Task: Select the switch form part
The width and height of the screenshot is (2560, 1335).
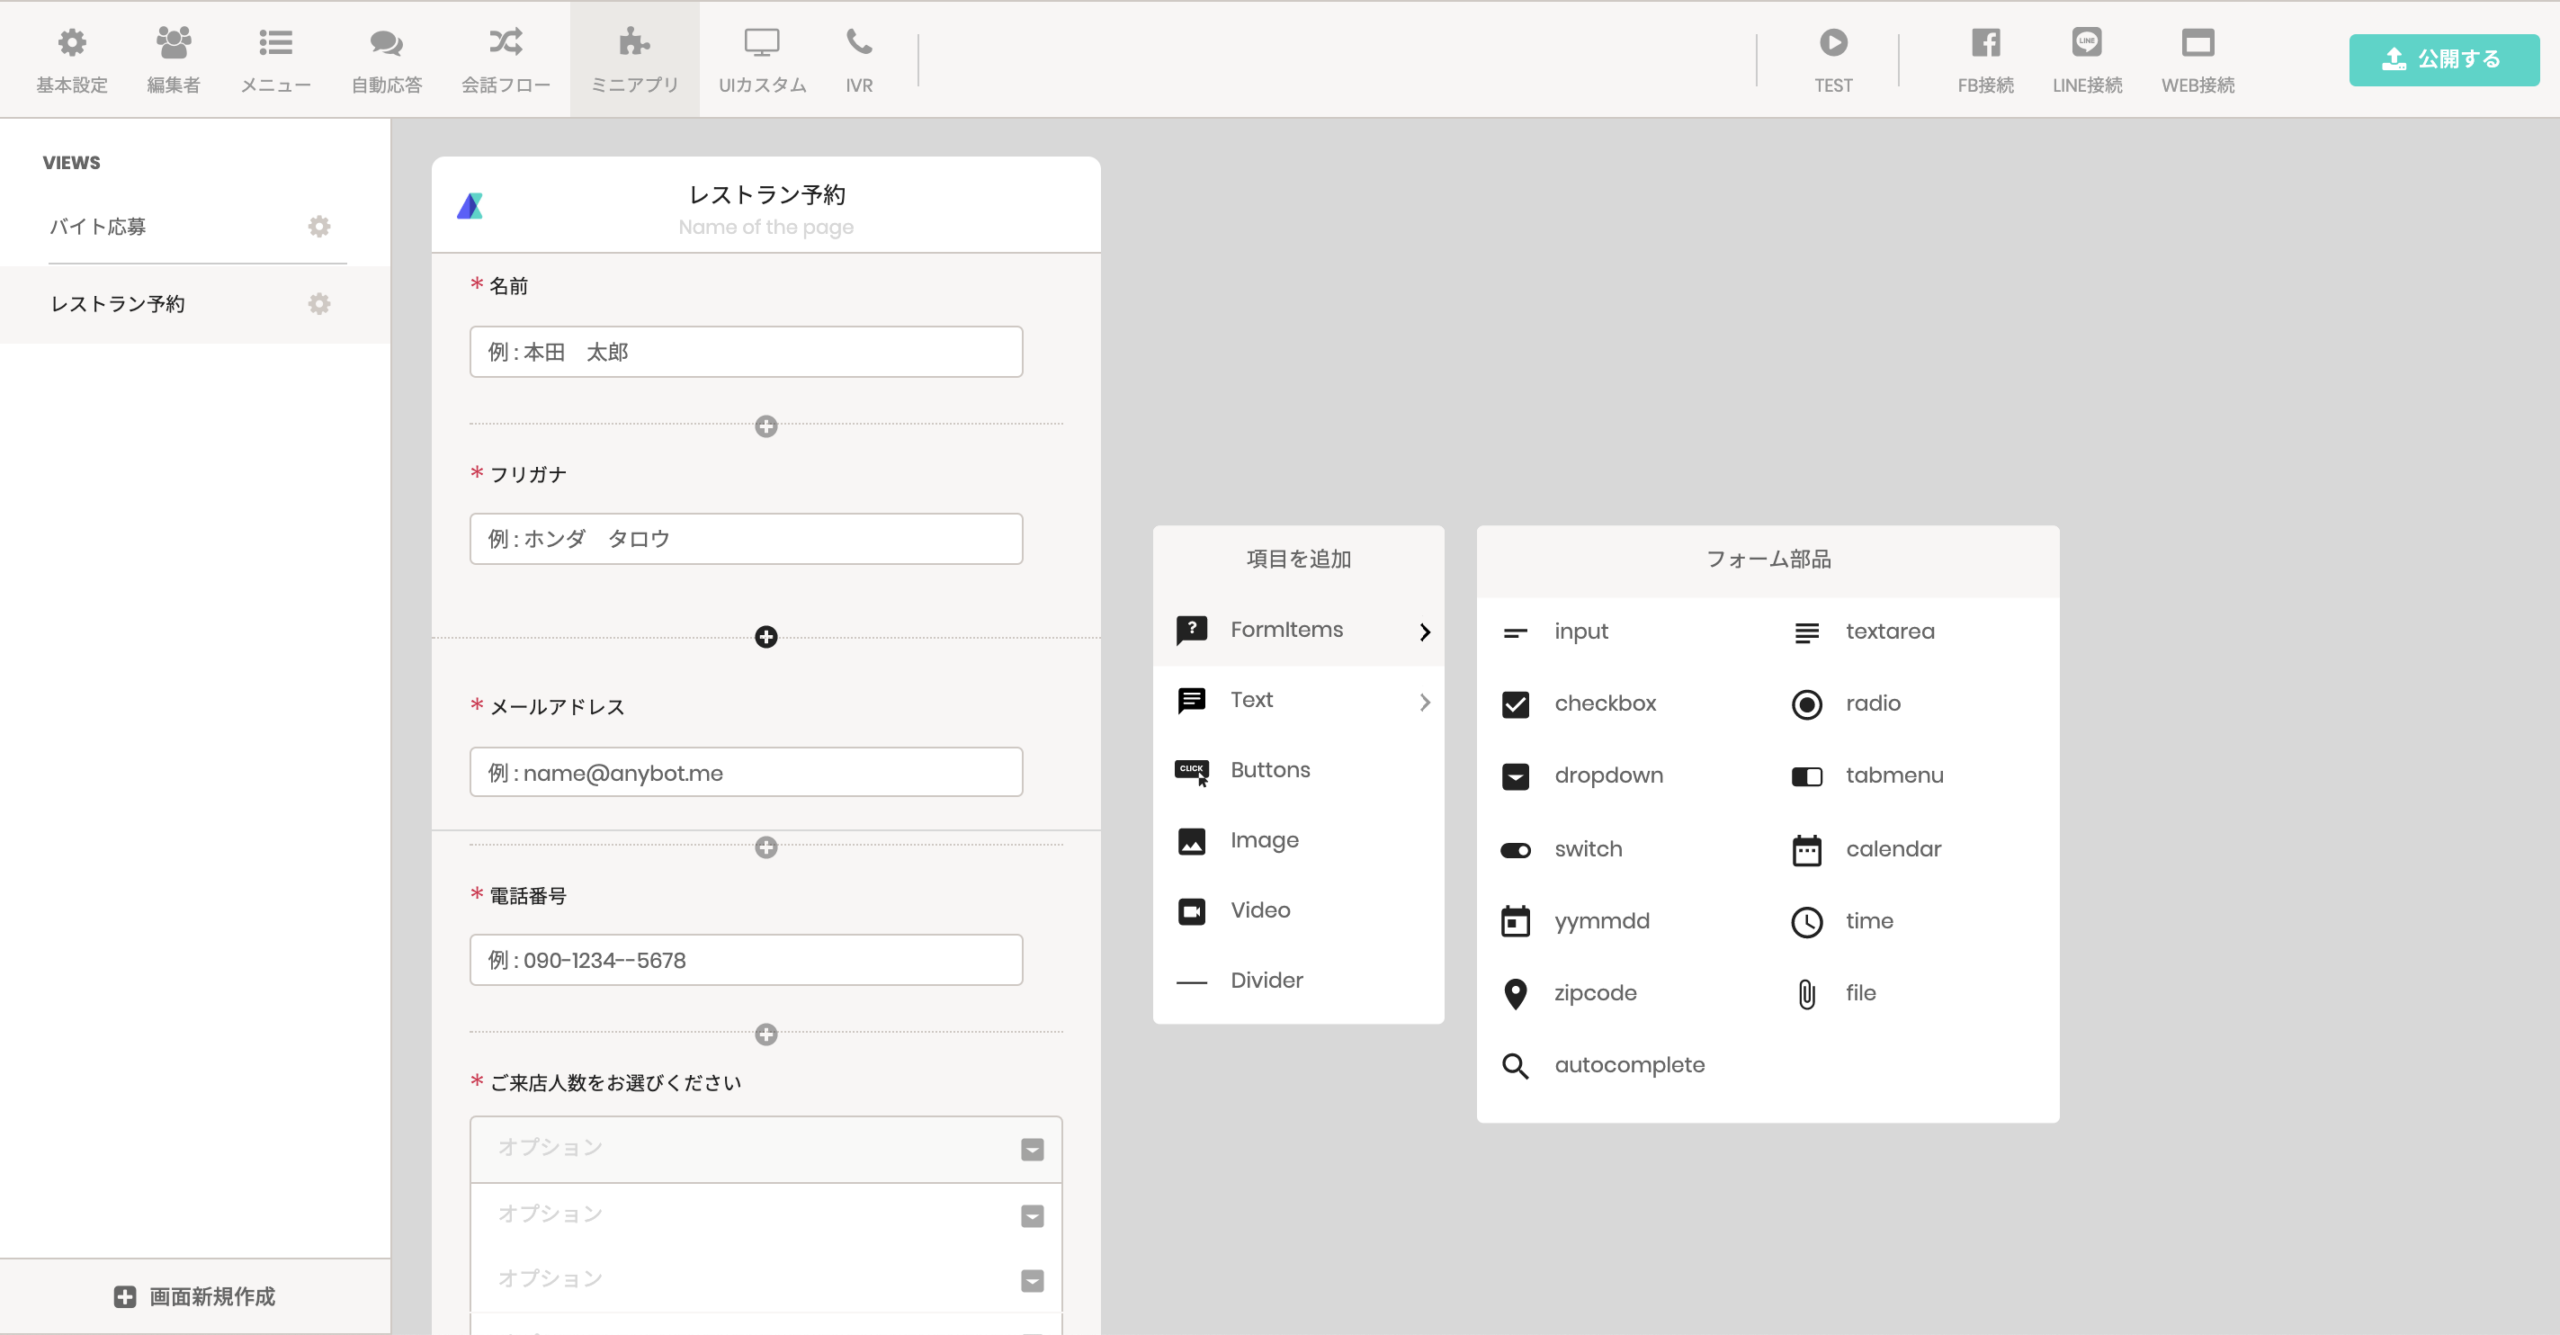Action: tap(1587, 849)
